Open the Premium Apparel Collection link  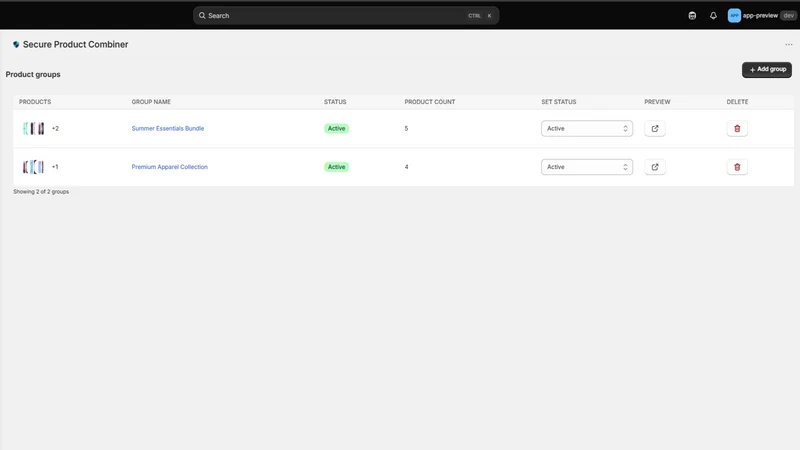point(169,167)
